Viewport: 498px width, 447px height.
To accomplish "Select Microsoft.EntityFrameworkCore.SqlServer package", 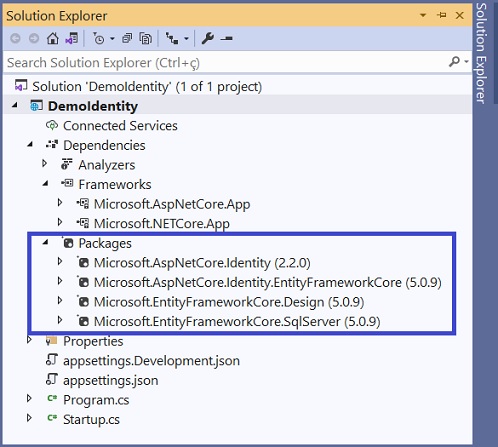I will pos(237,321).
